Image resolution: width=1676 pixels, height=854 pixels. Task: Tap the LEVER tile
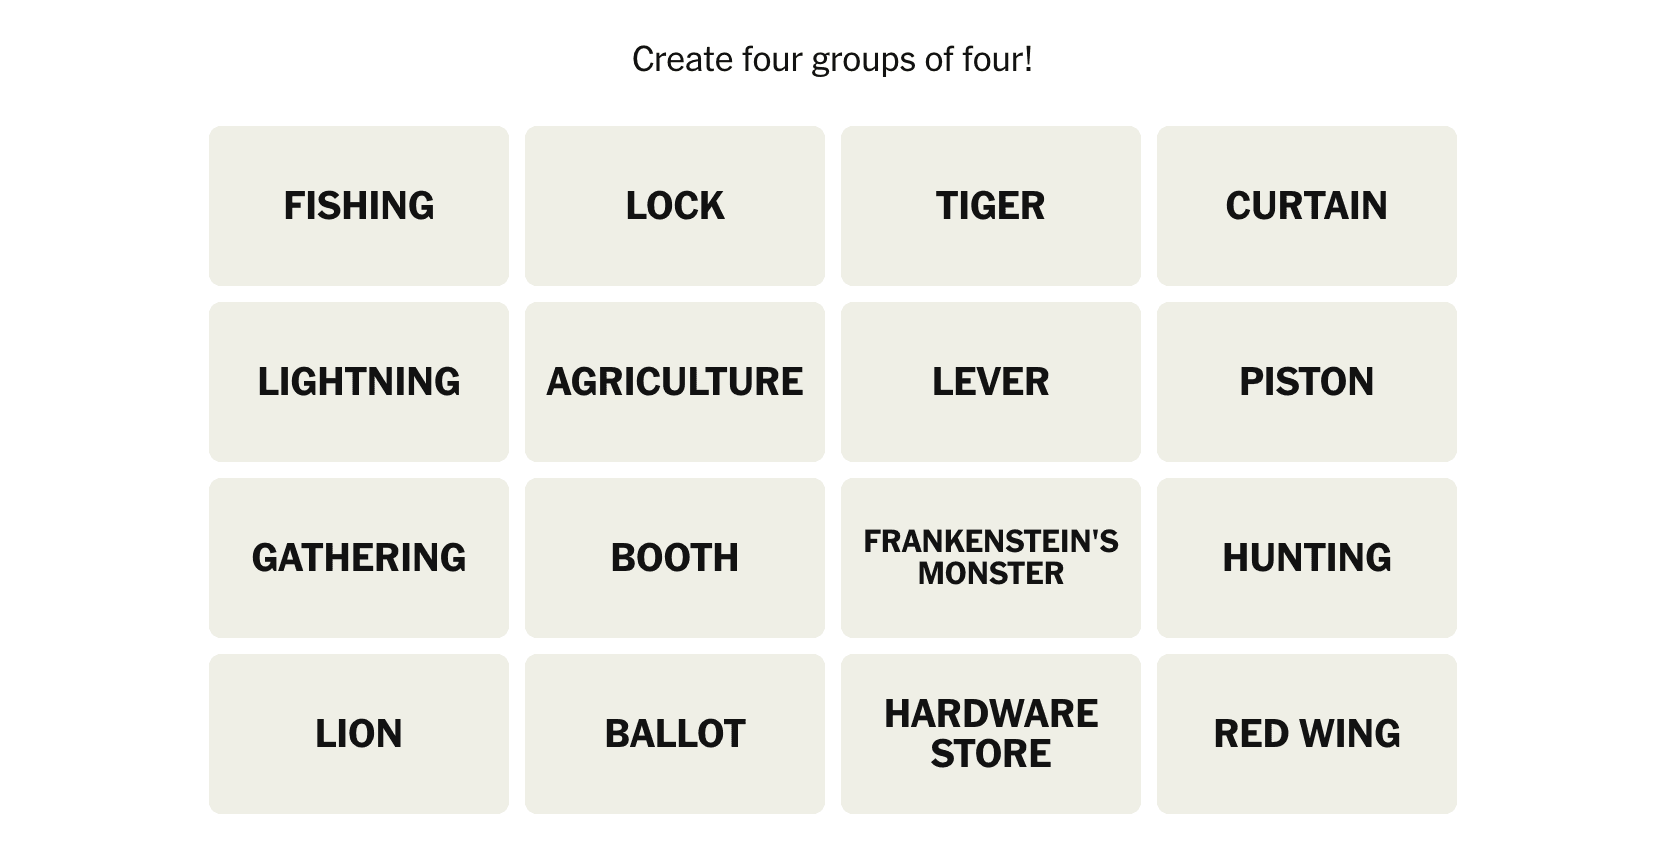pos(990,382)
